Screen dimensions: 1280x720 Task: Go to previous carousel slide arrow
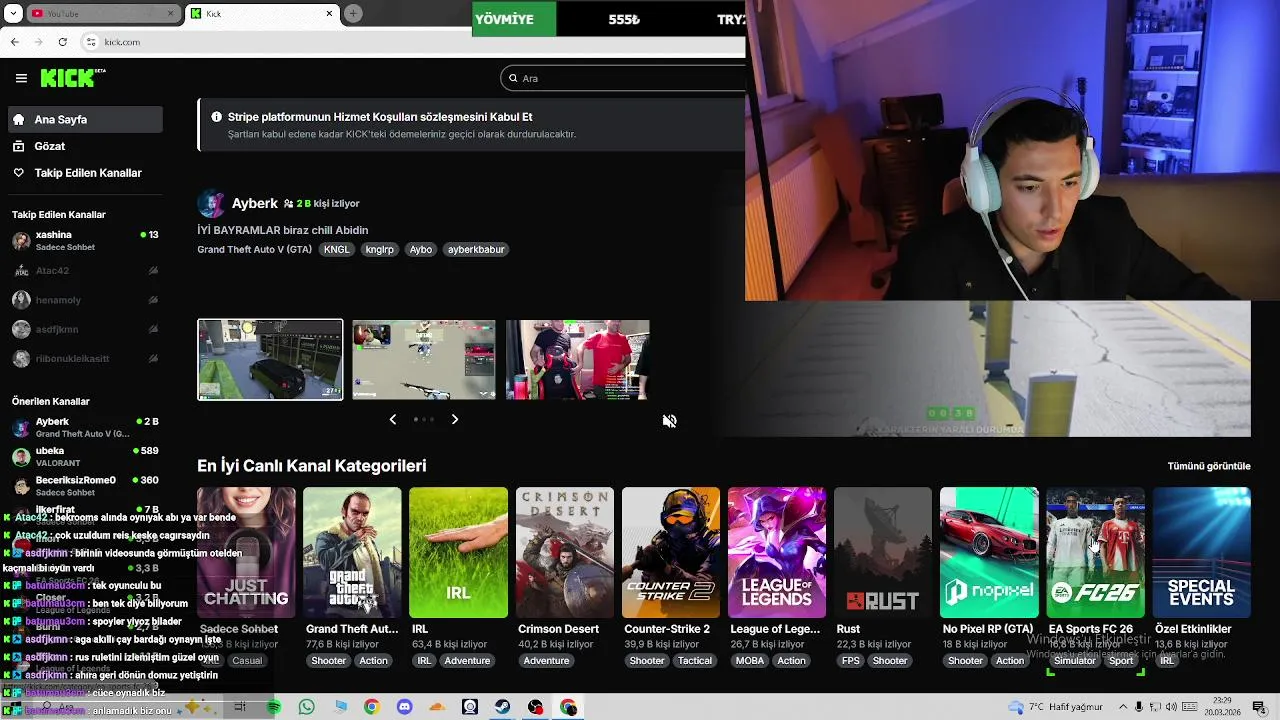pos(392,419)
